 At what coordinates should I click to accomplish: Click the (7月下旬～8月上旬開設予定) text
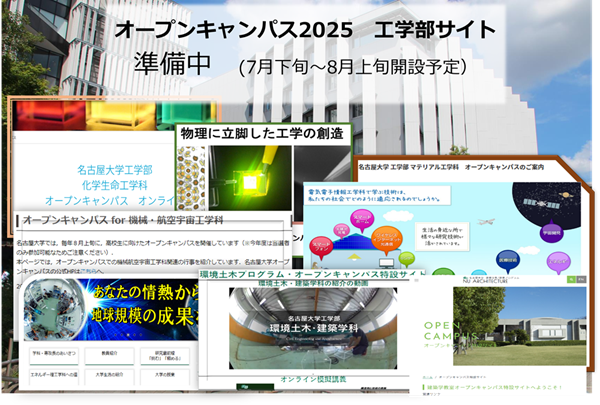[x=353, y=67]
